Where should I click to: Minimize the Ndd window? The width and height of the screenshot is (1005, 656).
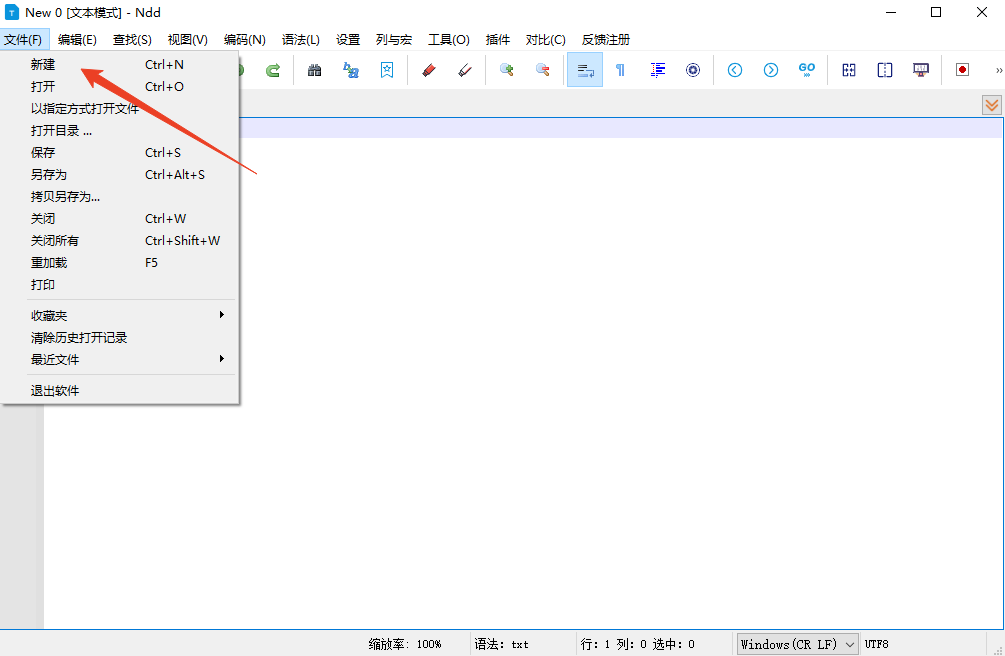[x=890, y=12]
